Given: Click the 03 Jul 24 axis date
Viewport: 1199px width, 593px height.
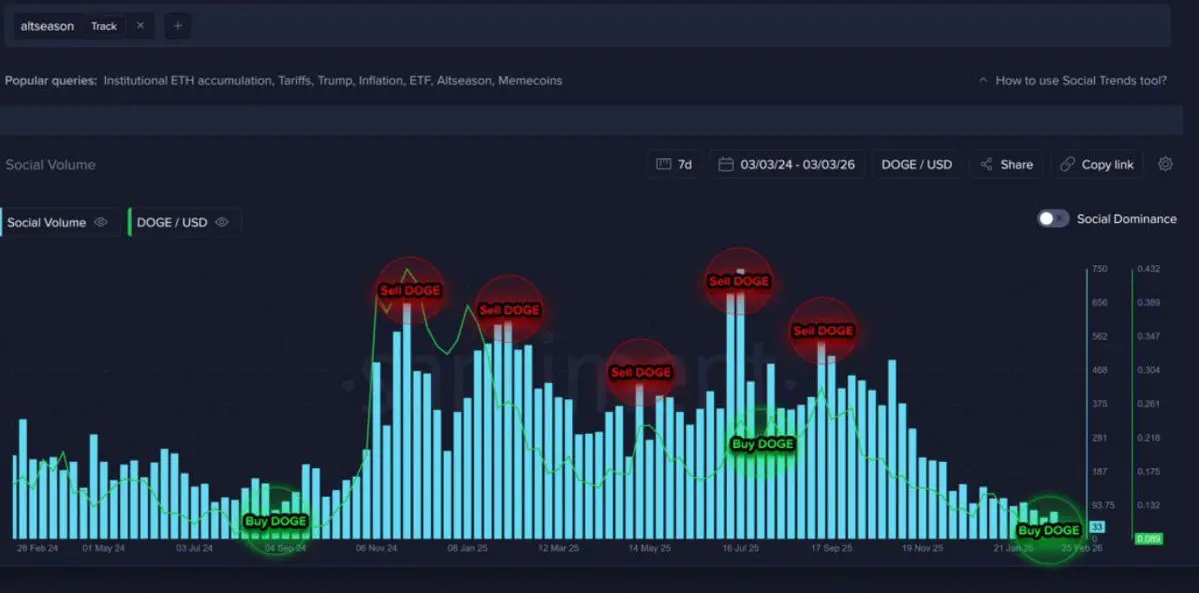Looking at the screenshot, I should coord(195,549).
